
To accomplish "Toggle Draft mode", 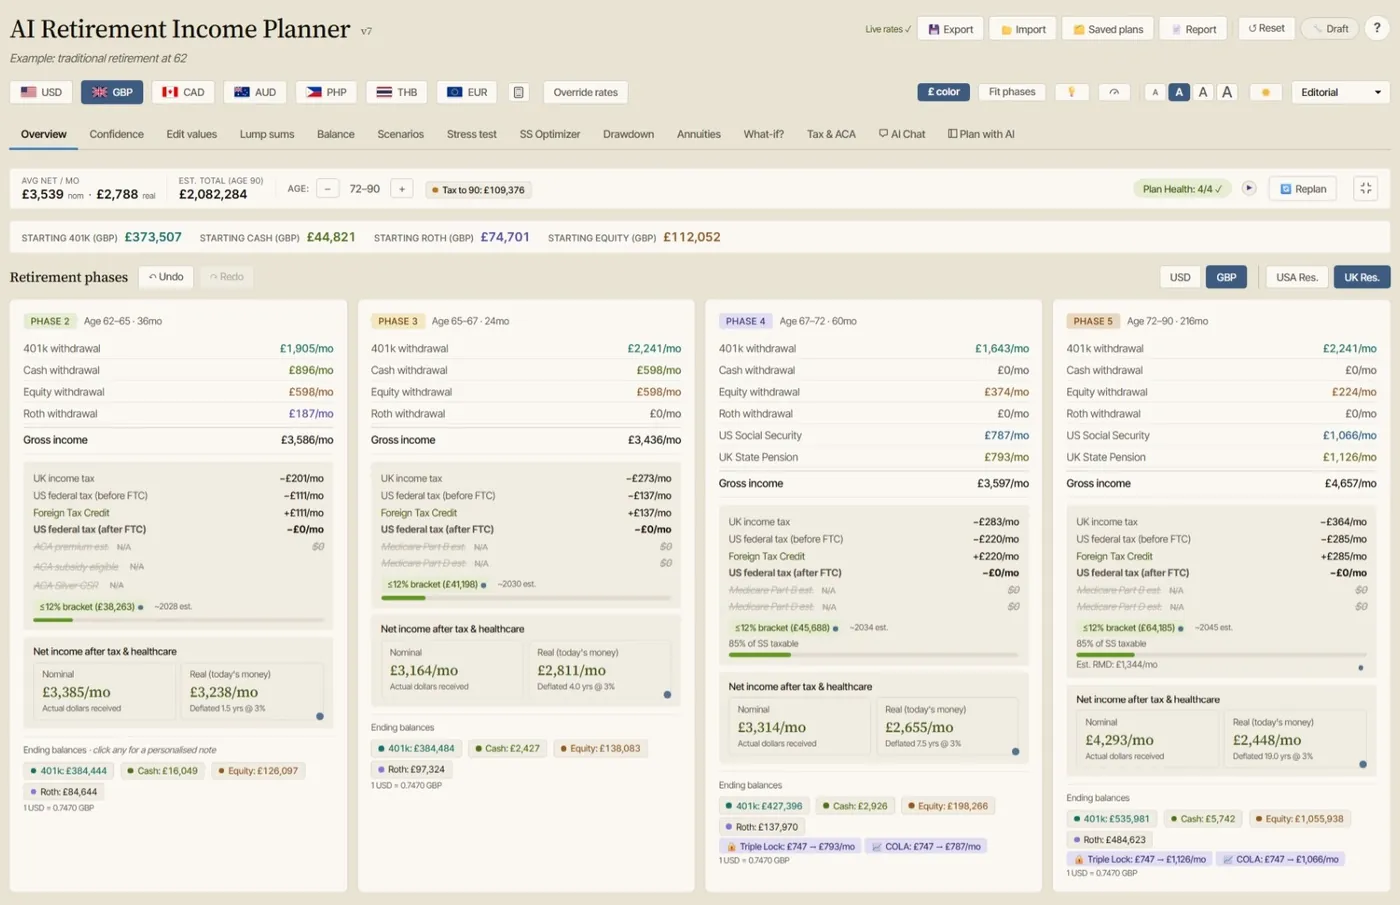I will [x=1331, y=28].
